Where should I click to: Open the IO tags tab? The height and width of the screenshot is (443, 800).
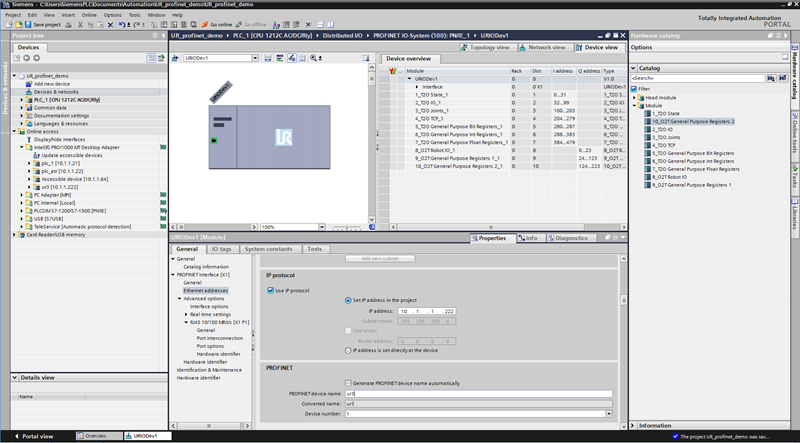click(221, 249)
